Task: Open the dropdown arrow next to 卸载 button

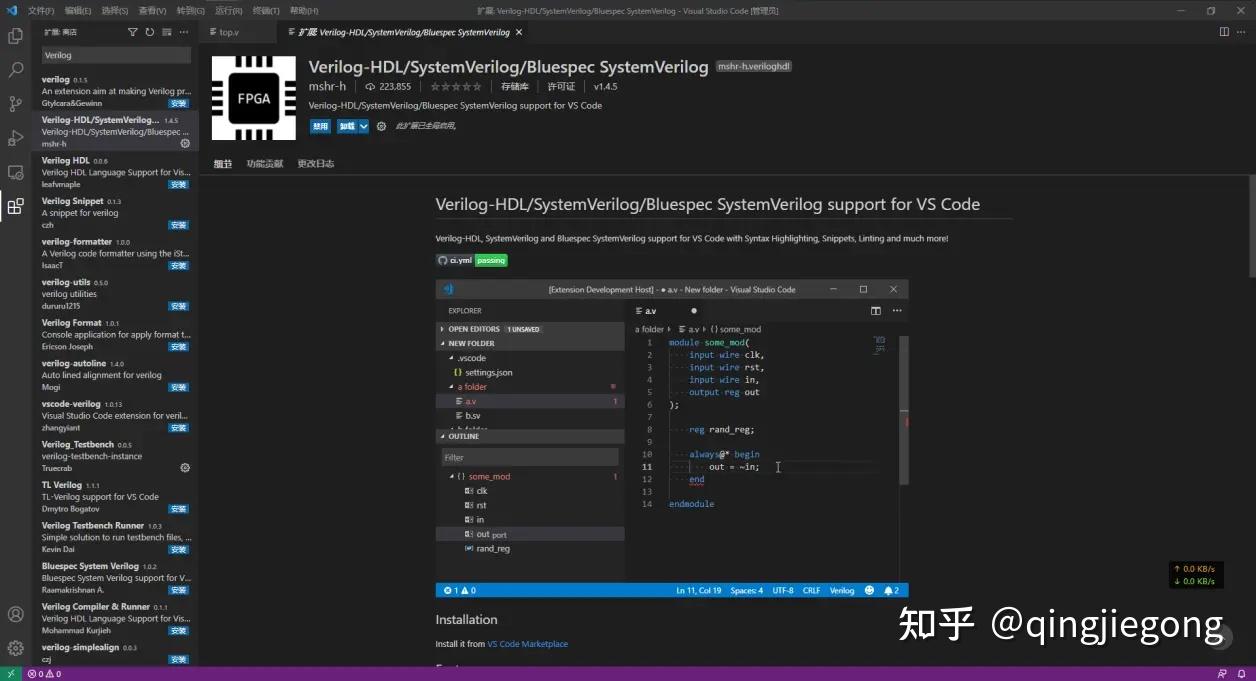Action: (x=362, y=126)
